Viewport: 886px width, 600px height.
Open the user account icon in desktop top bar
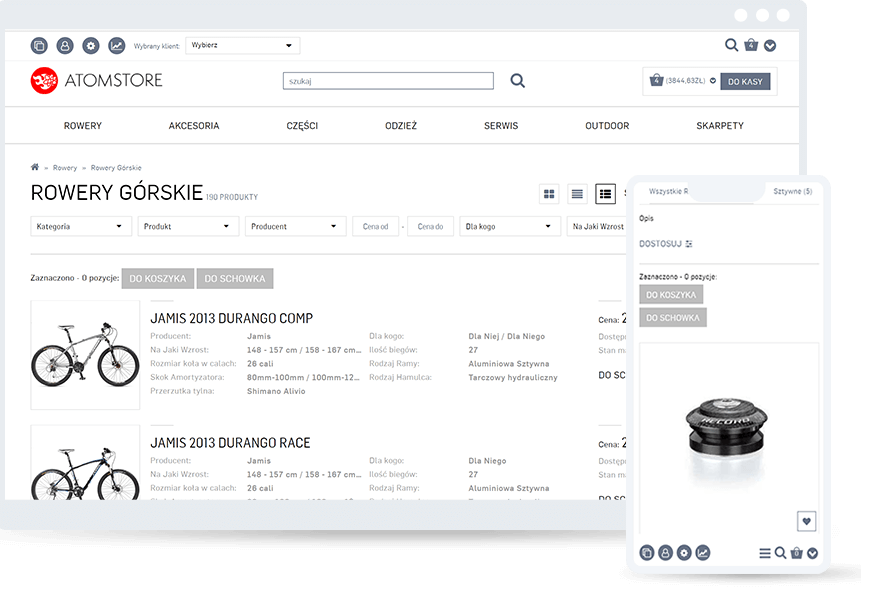[x=65, y=46]
